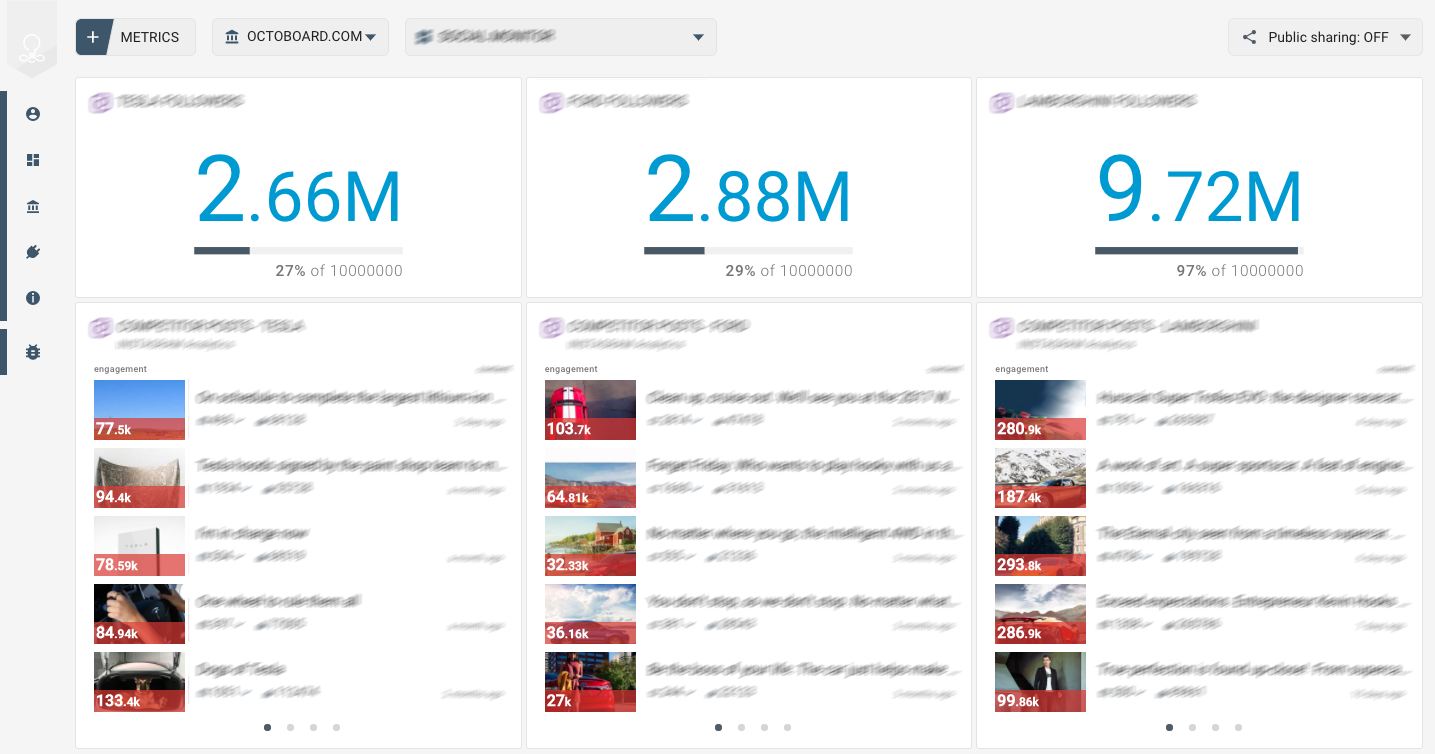This screenshot has width=1435, height=754.
Task: Click 'engagement' label above 77.5k thumbnail
Action: pos(120,369)
